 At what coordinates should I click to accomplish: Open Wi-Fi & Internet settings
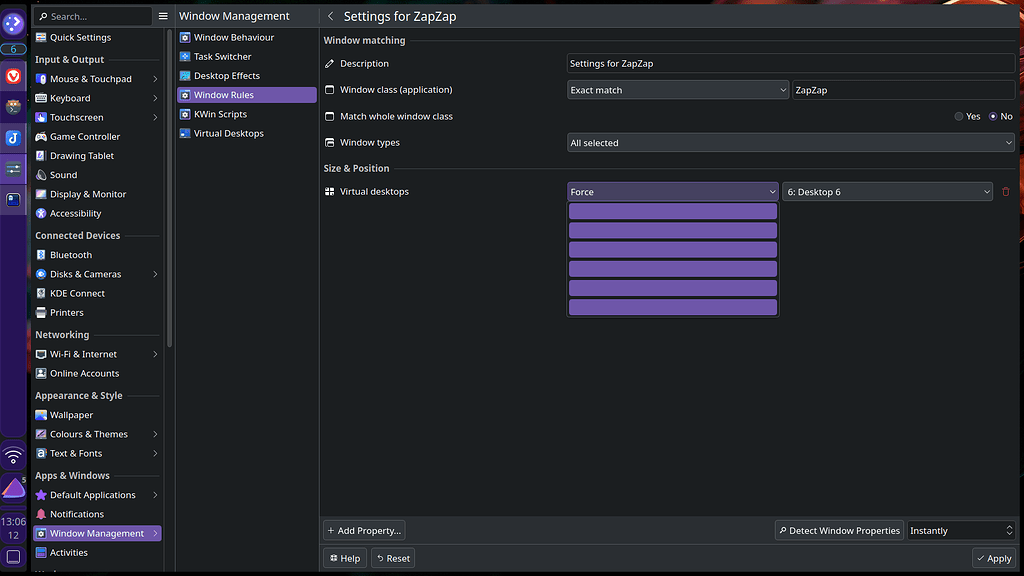tap(97, 354)
